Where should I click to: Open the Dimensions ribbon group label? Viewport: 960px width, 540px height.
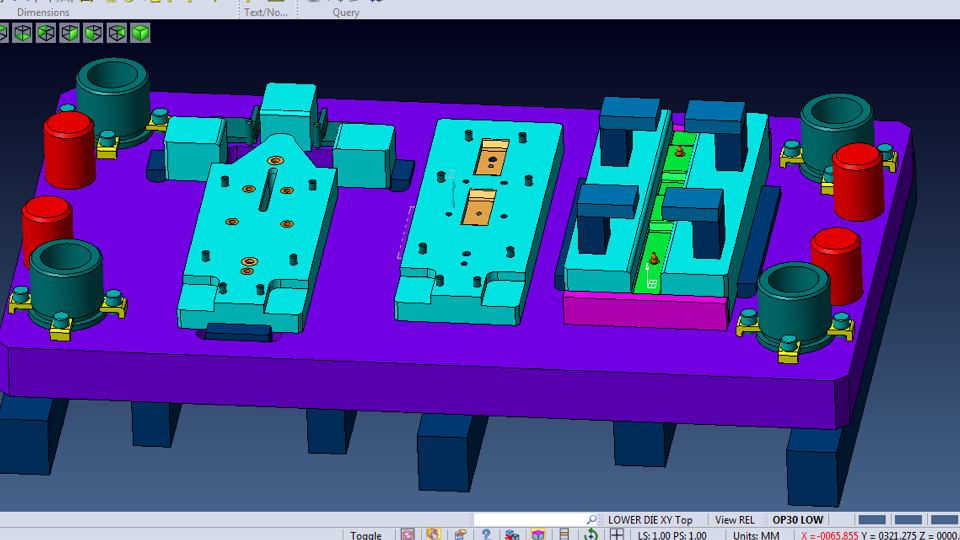[44, 13]
